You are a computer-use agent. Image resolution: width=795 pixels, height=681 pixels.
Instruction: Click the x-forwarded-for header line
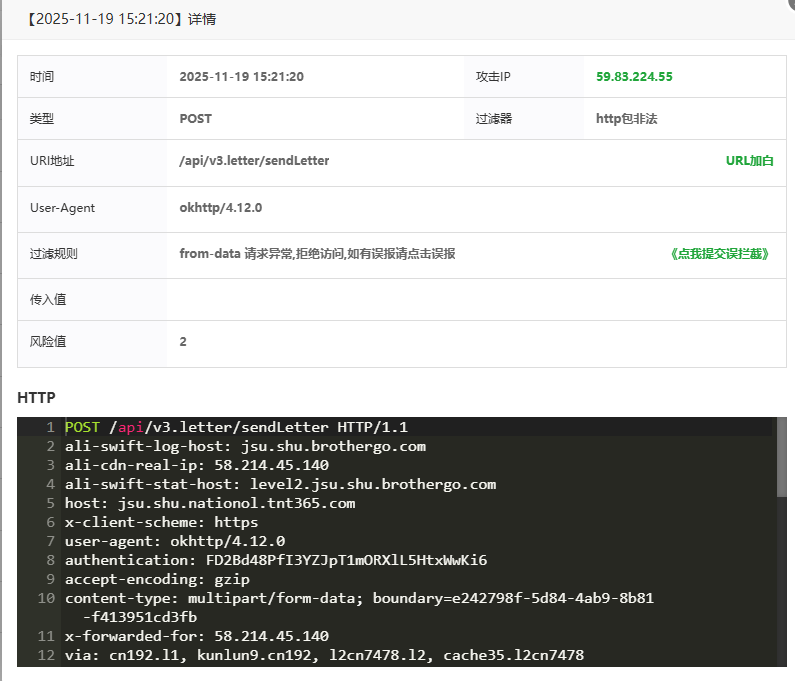click(x=197, y=636)
